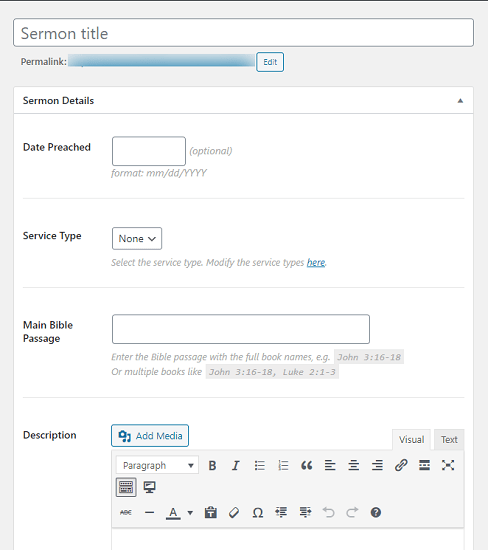Open the text color picker arrow
Viewport: 488px width, 550px height.
pyautogui.click(x=190, y=512)
